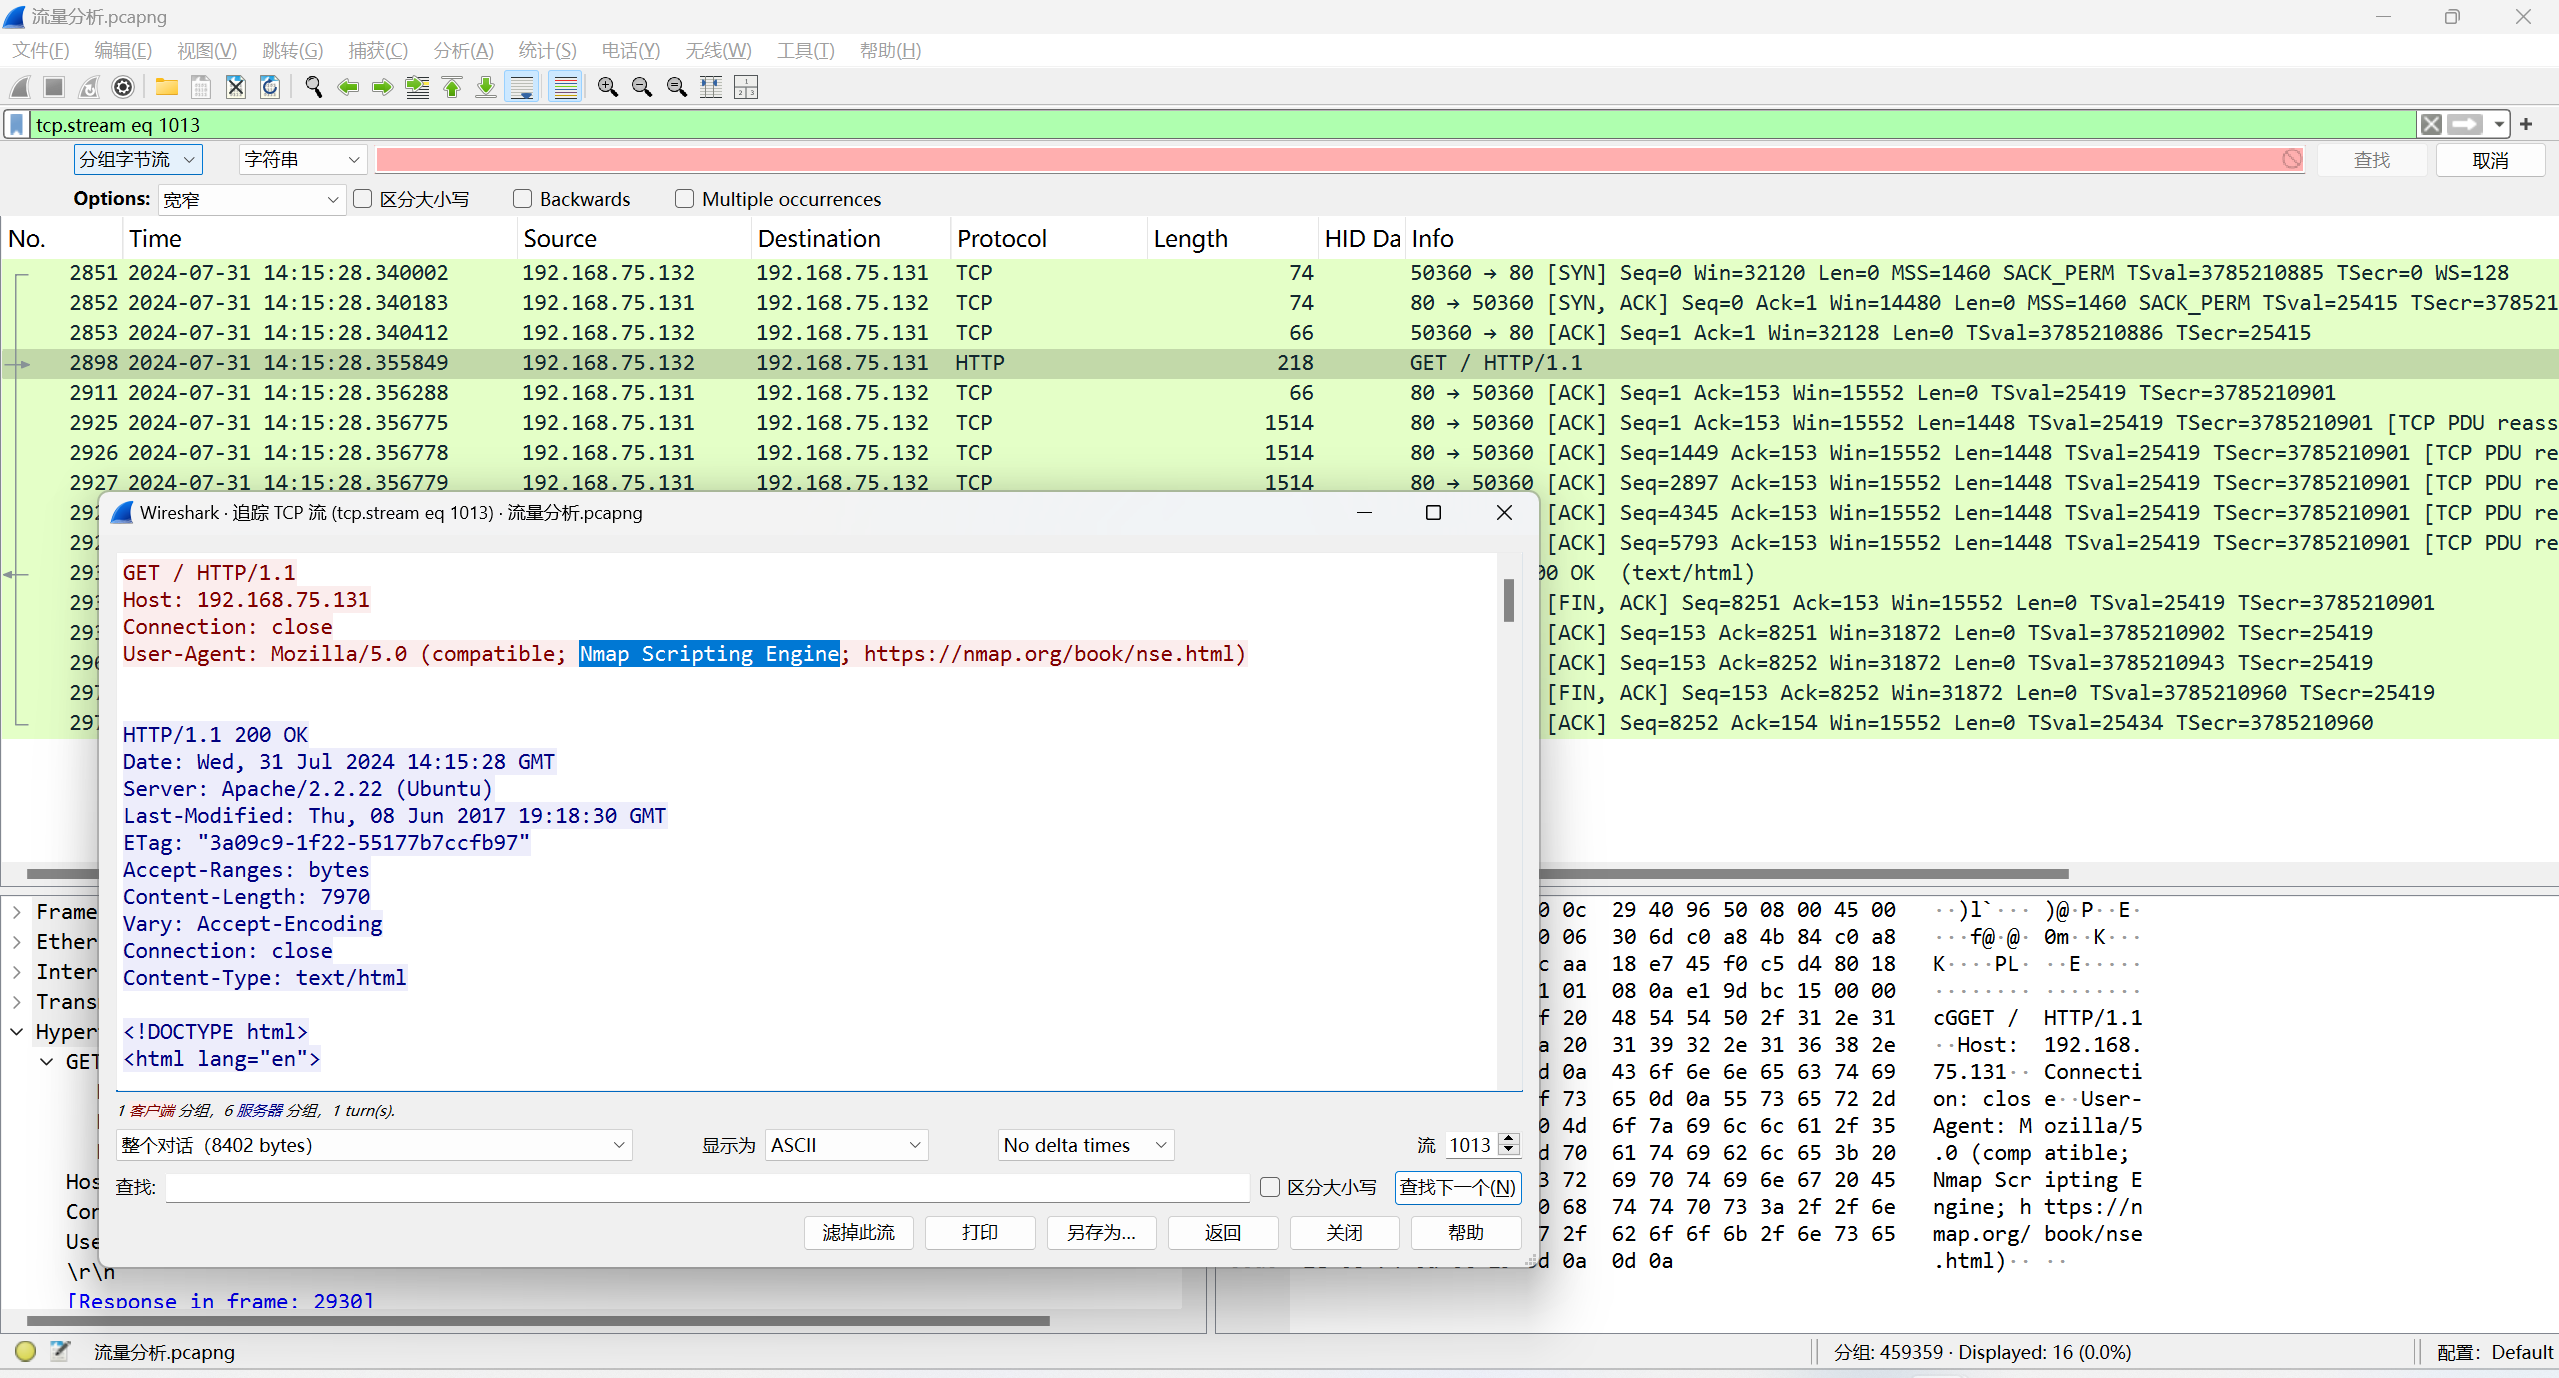Zoom in main window text
The height and width of the screenshot is (1378, 2559).
click(608, 88)
